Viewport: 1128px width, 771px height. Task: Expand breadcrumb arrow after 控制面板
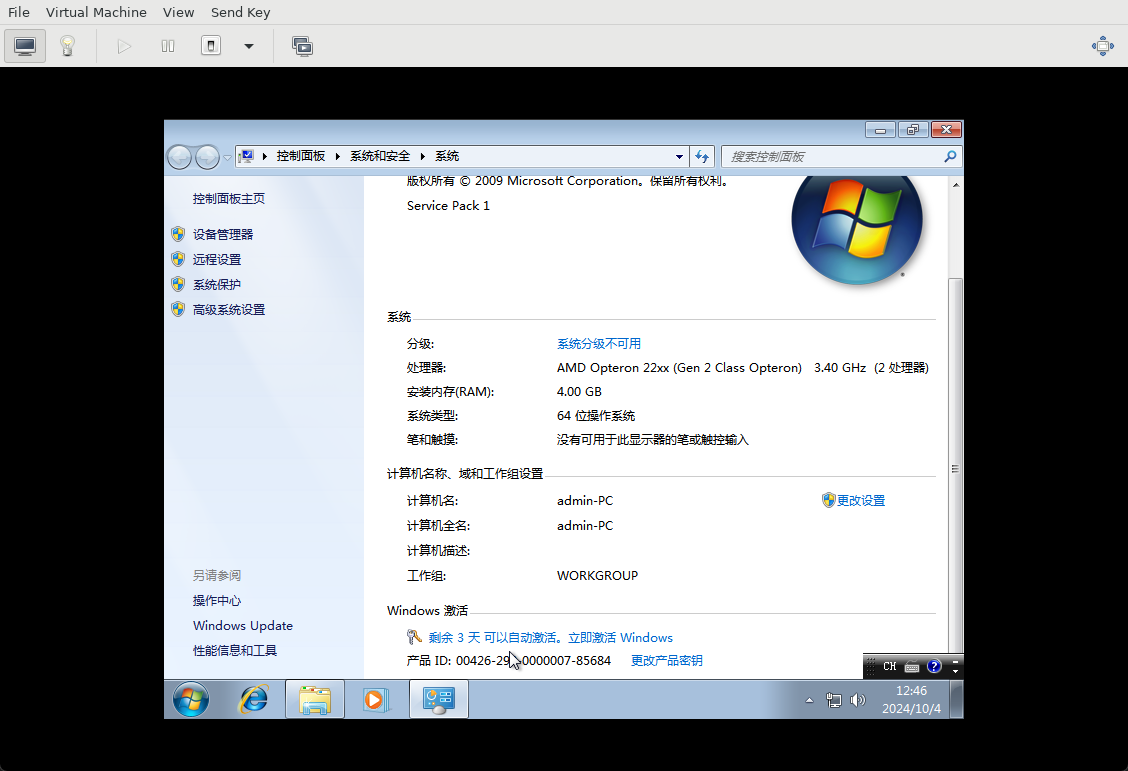(x=337, y=156)
